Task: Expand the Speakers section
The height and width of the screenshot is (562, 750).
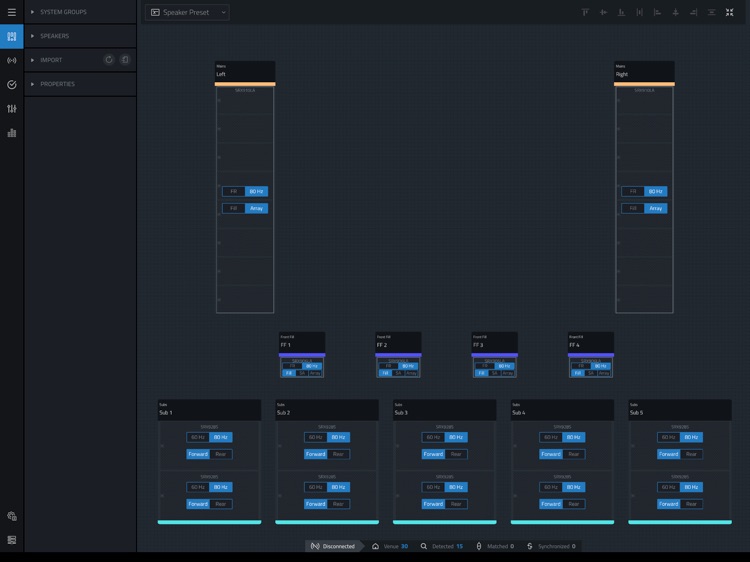Action: (80, 36)
